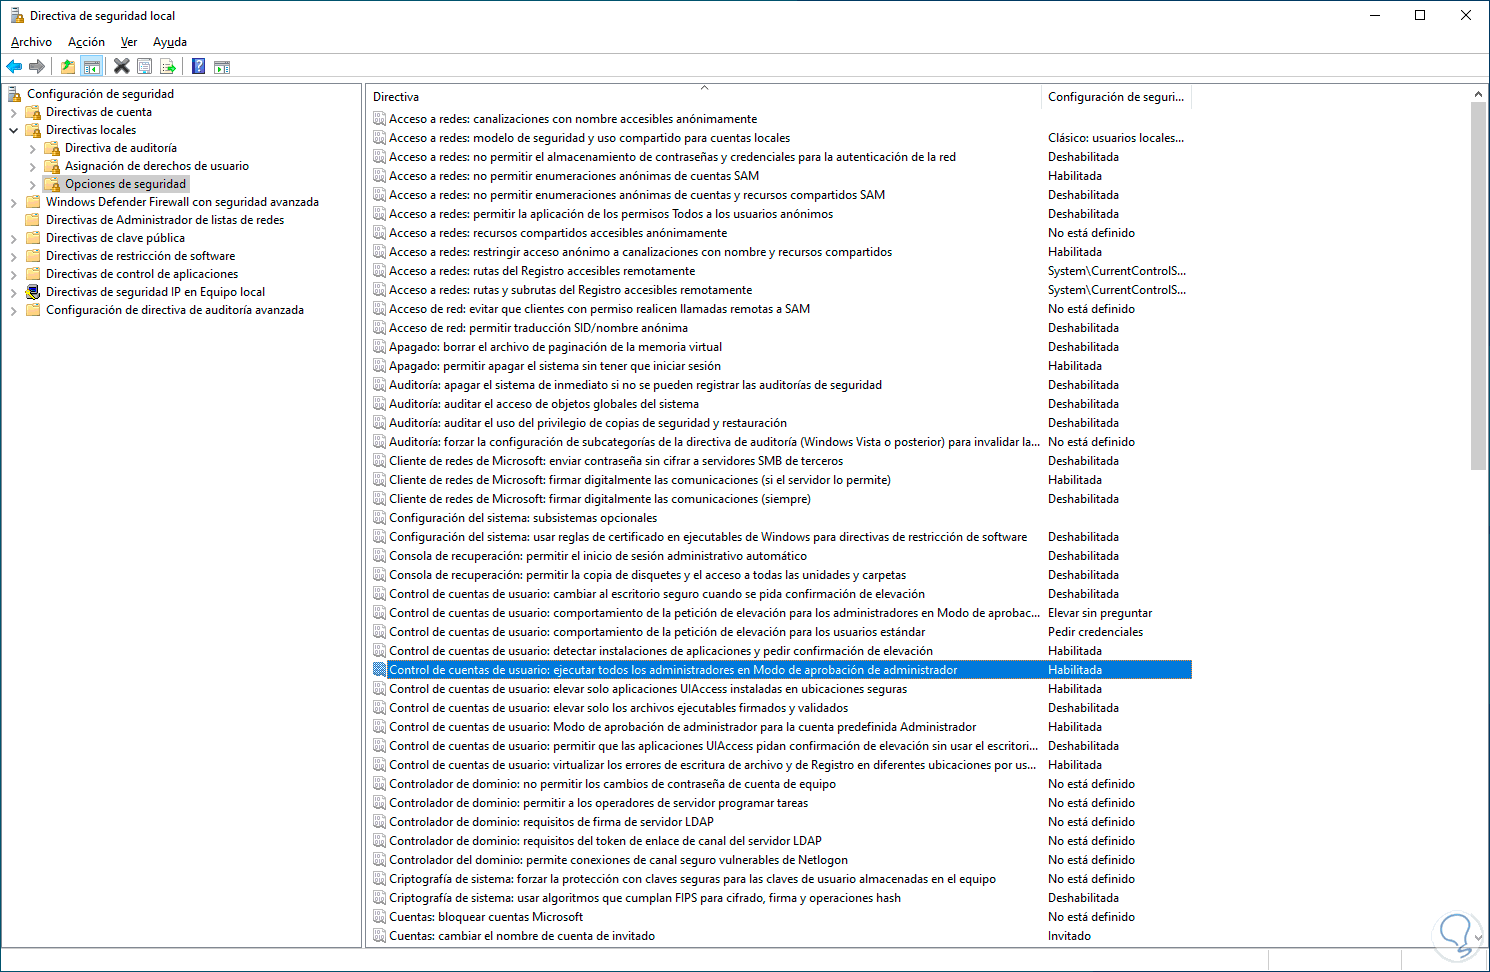1490x972 pixels.
Task: Toggle the show/hide console tree icon
Action: coord(91,67)
